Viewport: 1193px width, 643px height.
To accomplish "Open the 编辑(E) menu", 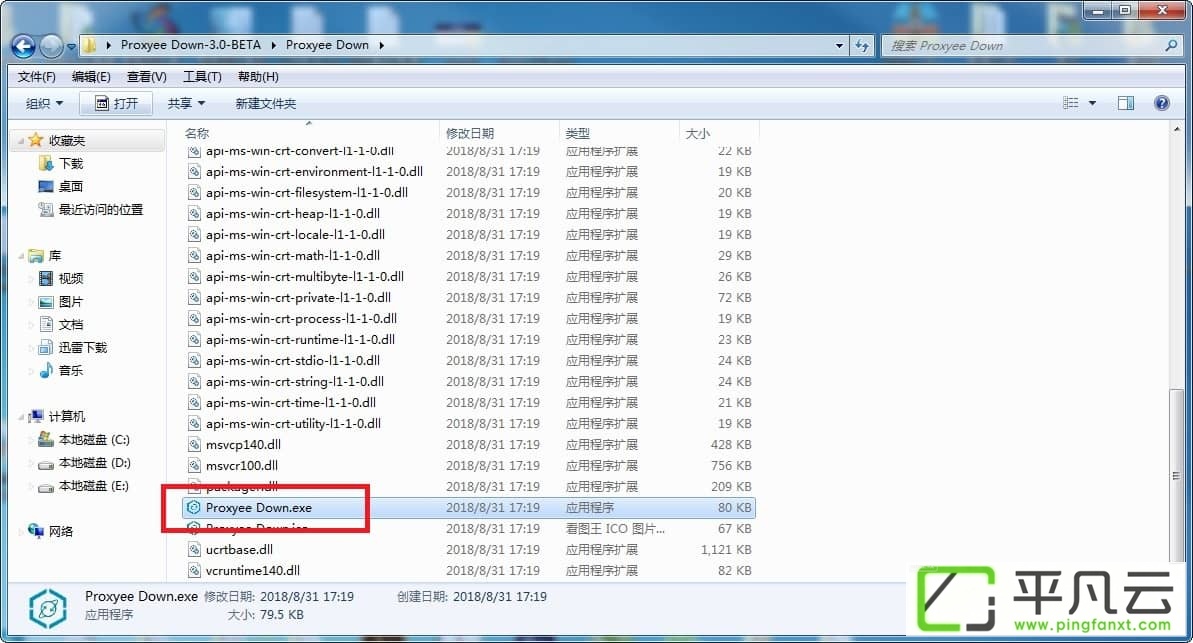I will pyautogui.click(x=91, y=77).
